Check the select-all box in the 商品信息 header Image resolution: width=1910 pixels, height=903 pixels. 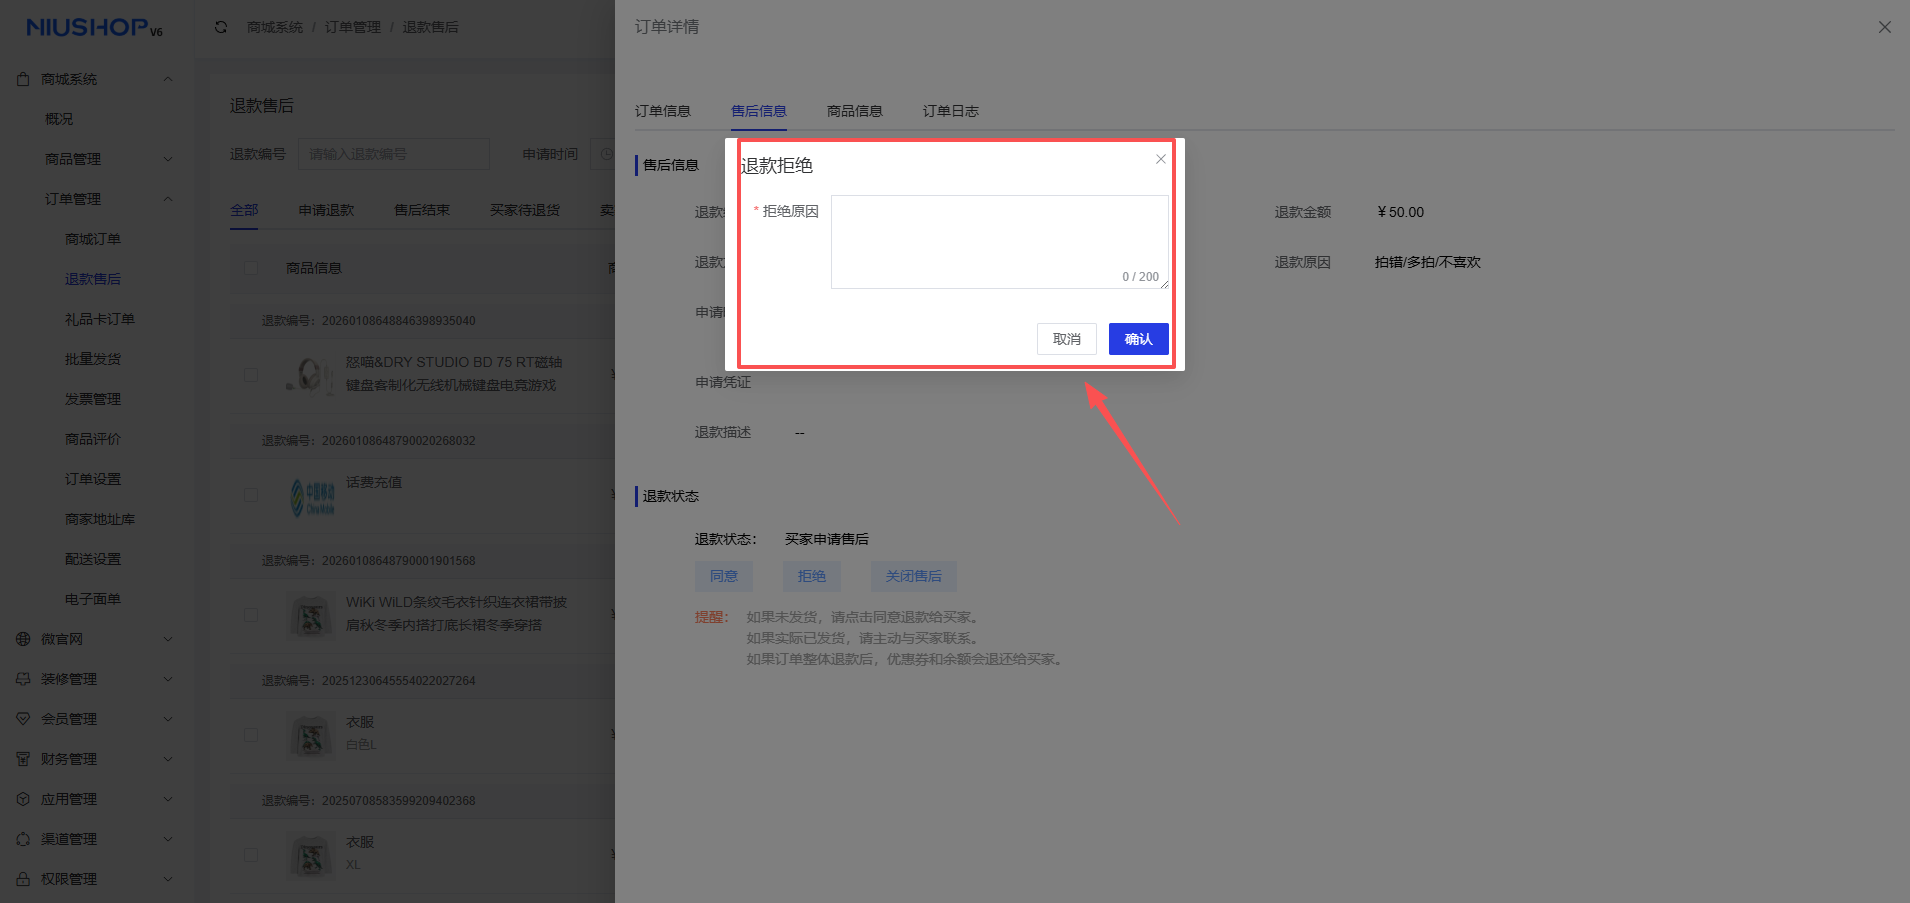point(251,267)
